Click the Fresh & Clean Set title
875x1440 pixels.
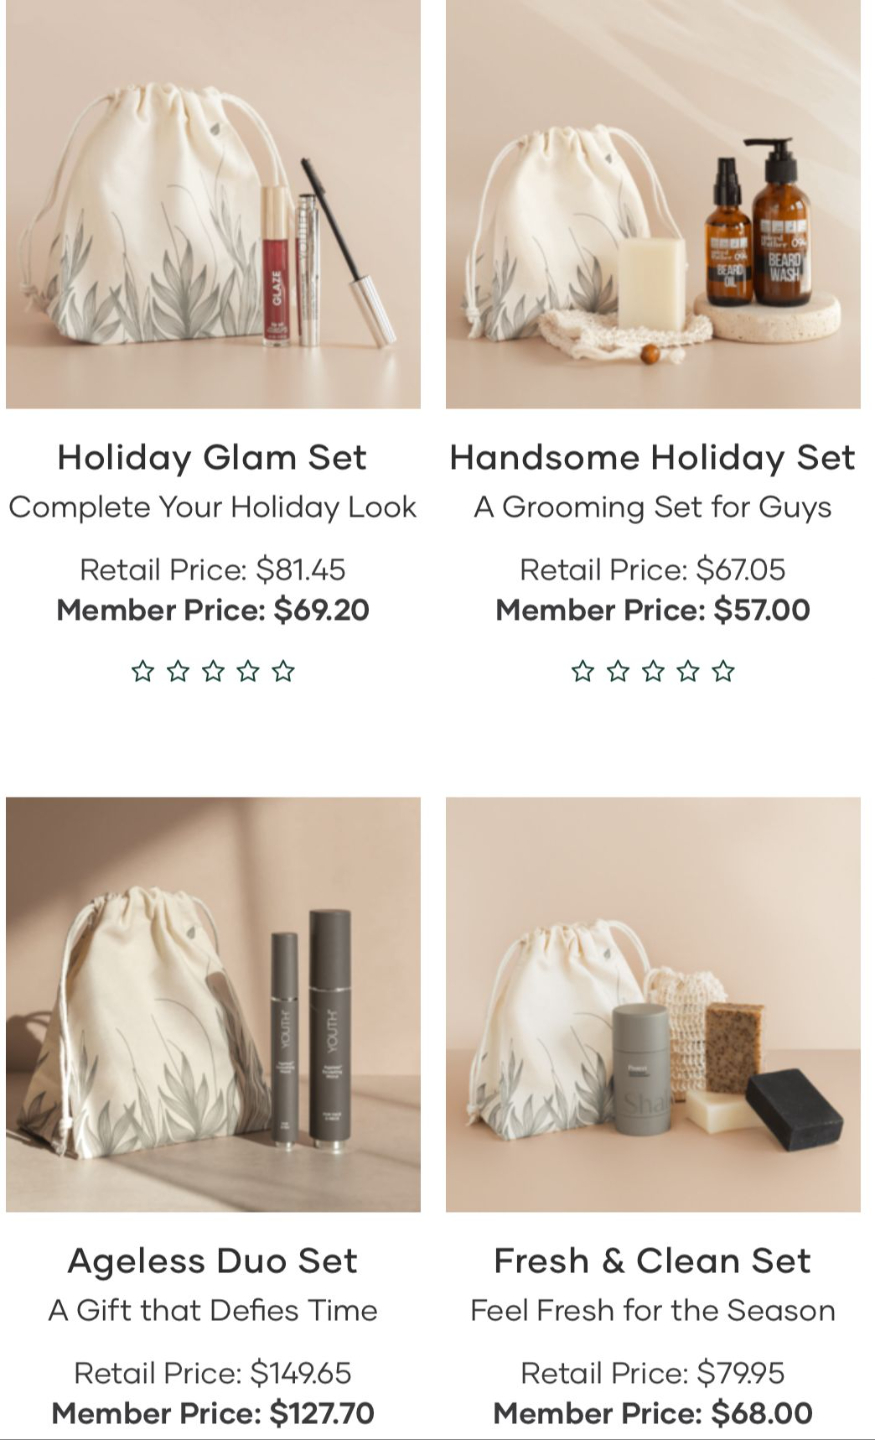[653, 1260]
